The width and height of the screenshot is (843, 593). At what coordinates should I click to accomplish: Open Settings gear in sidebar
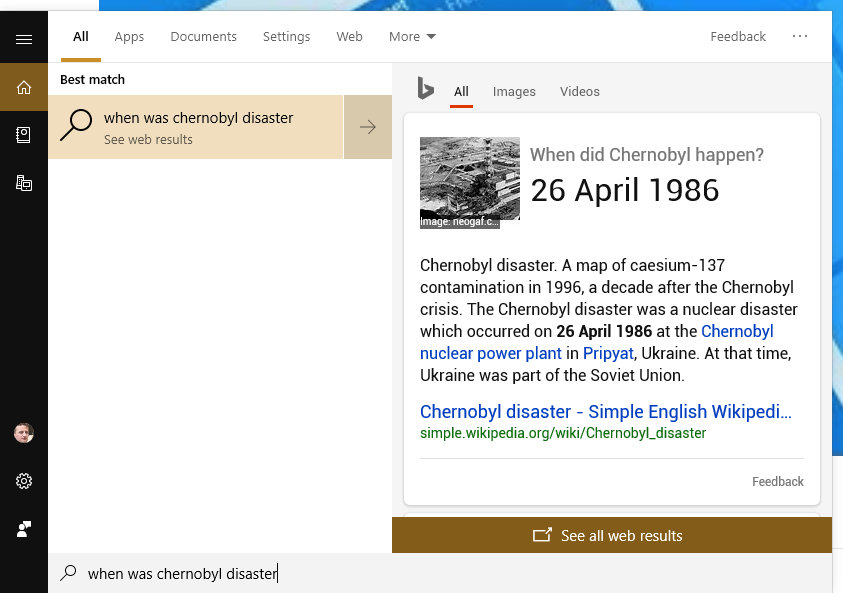pos(24,481)
